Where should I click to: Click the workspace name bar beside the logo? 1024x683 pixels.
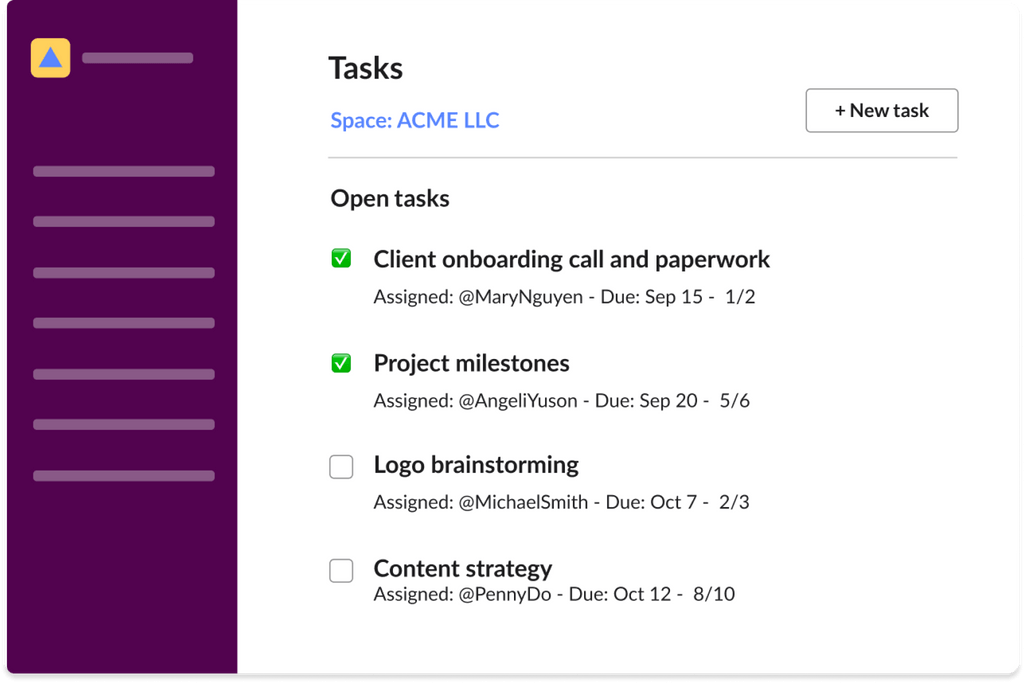(x=137, y=58)
